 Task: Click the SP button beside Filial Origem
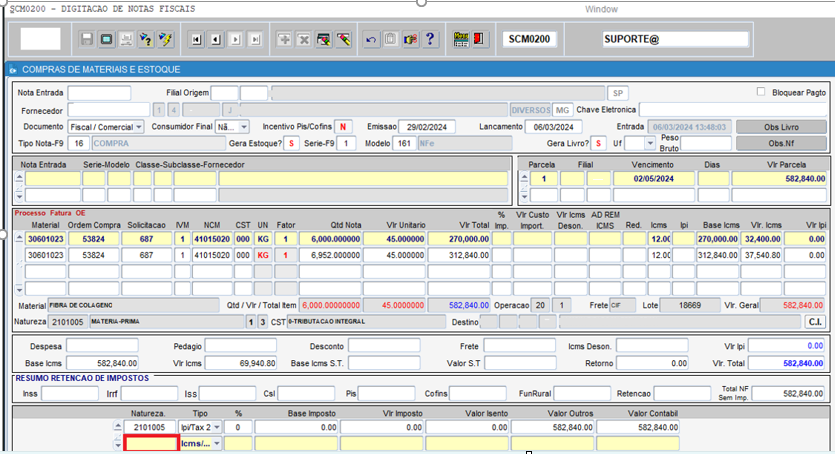click(x=618, y=93)
